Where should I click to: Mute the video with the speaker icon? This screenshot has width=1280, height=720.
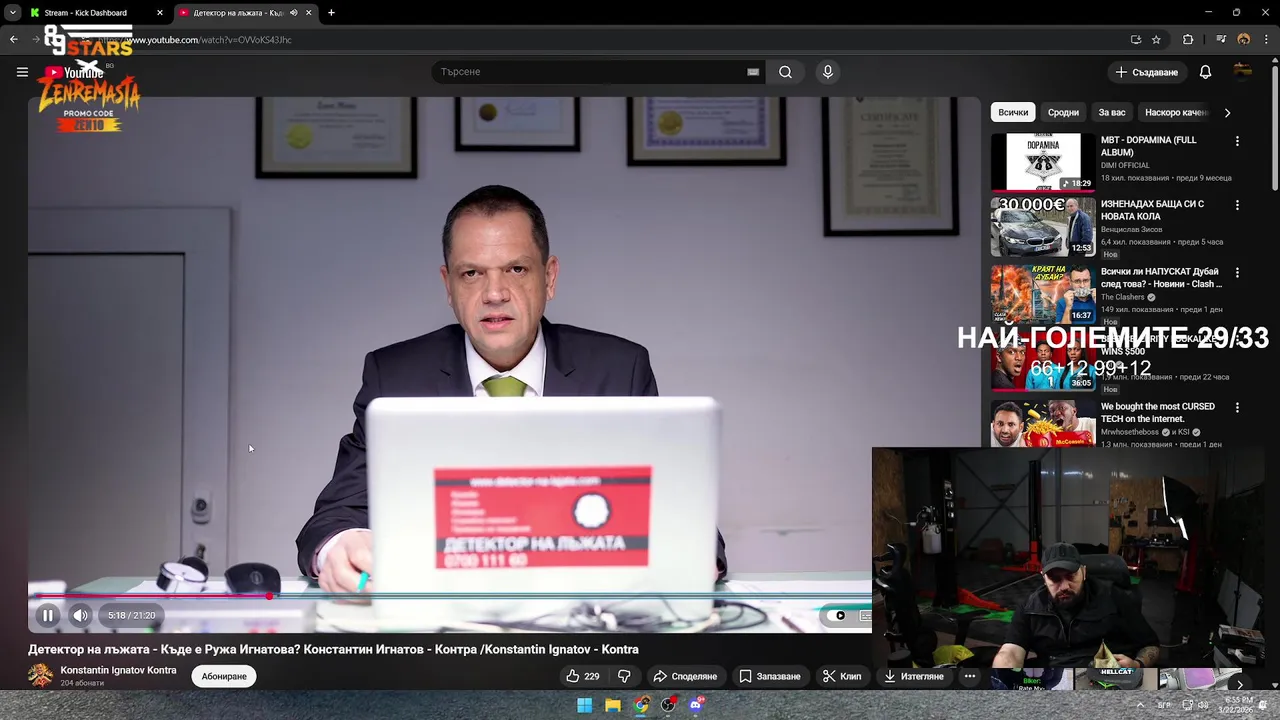(x=80, y=615)
